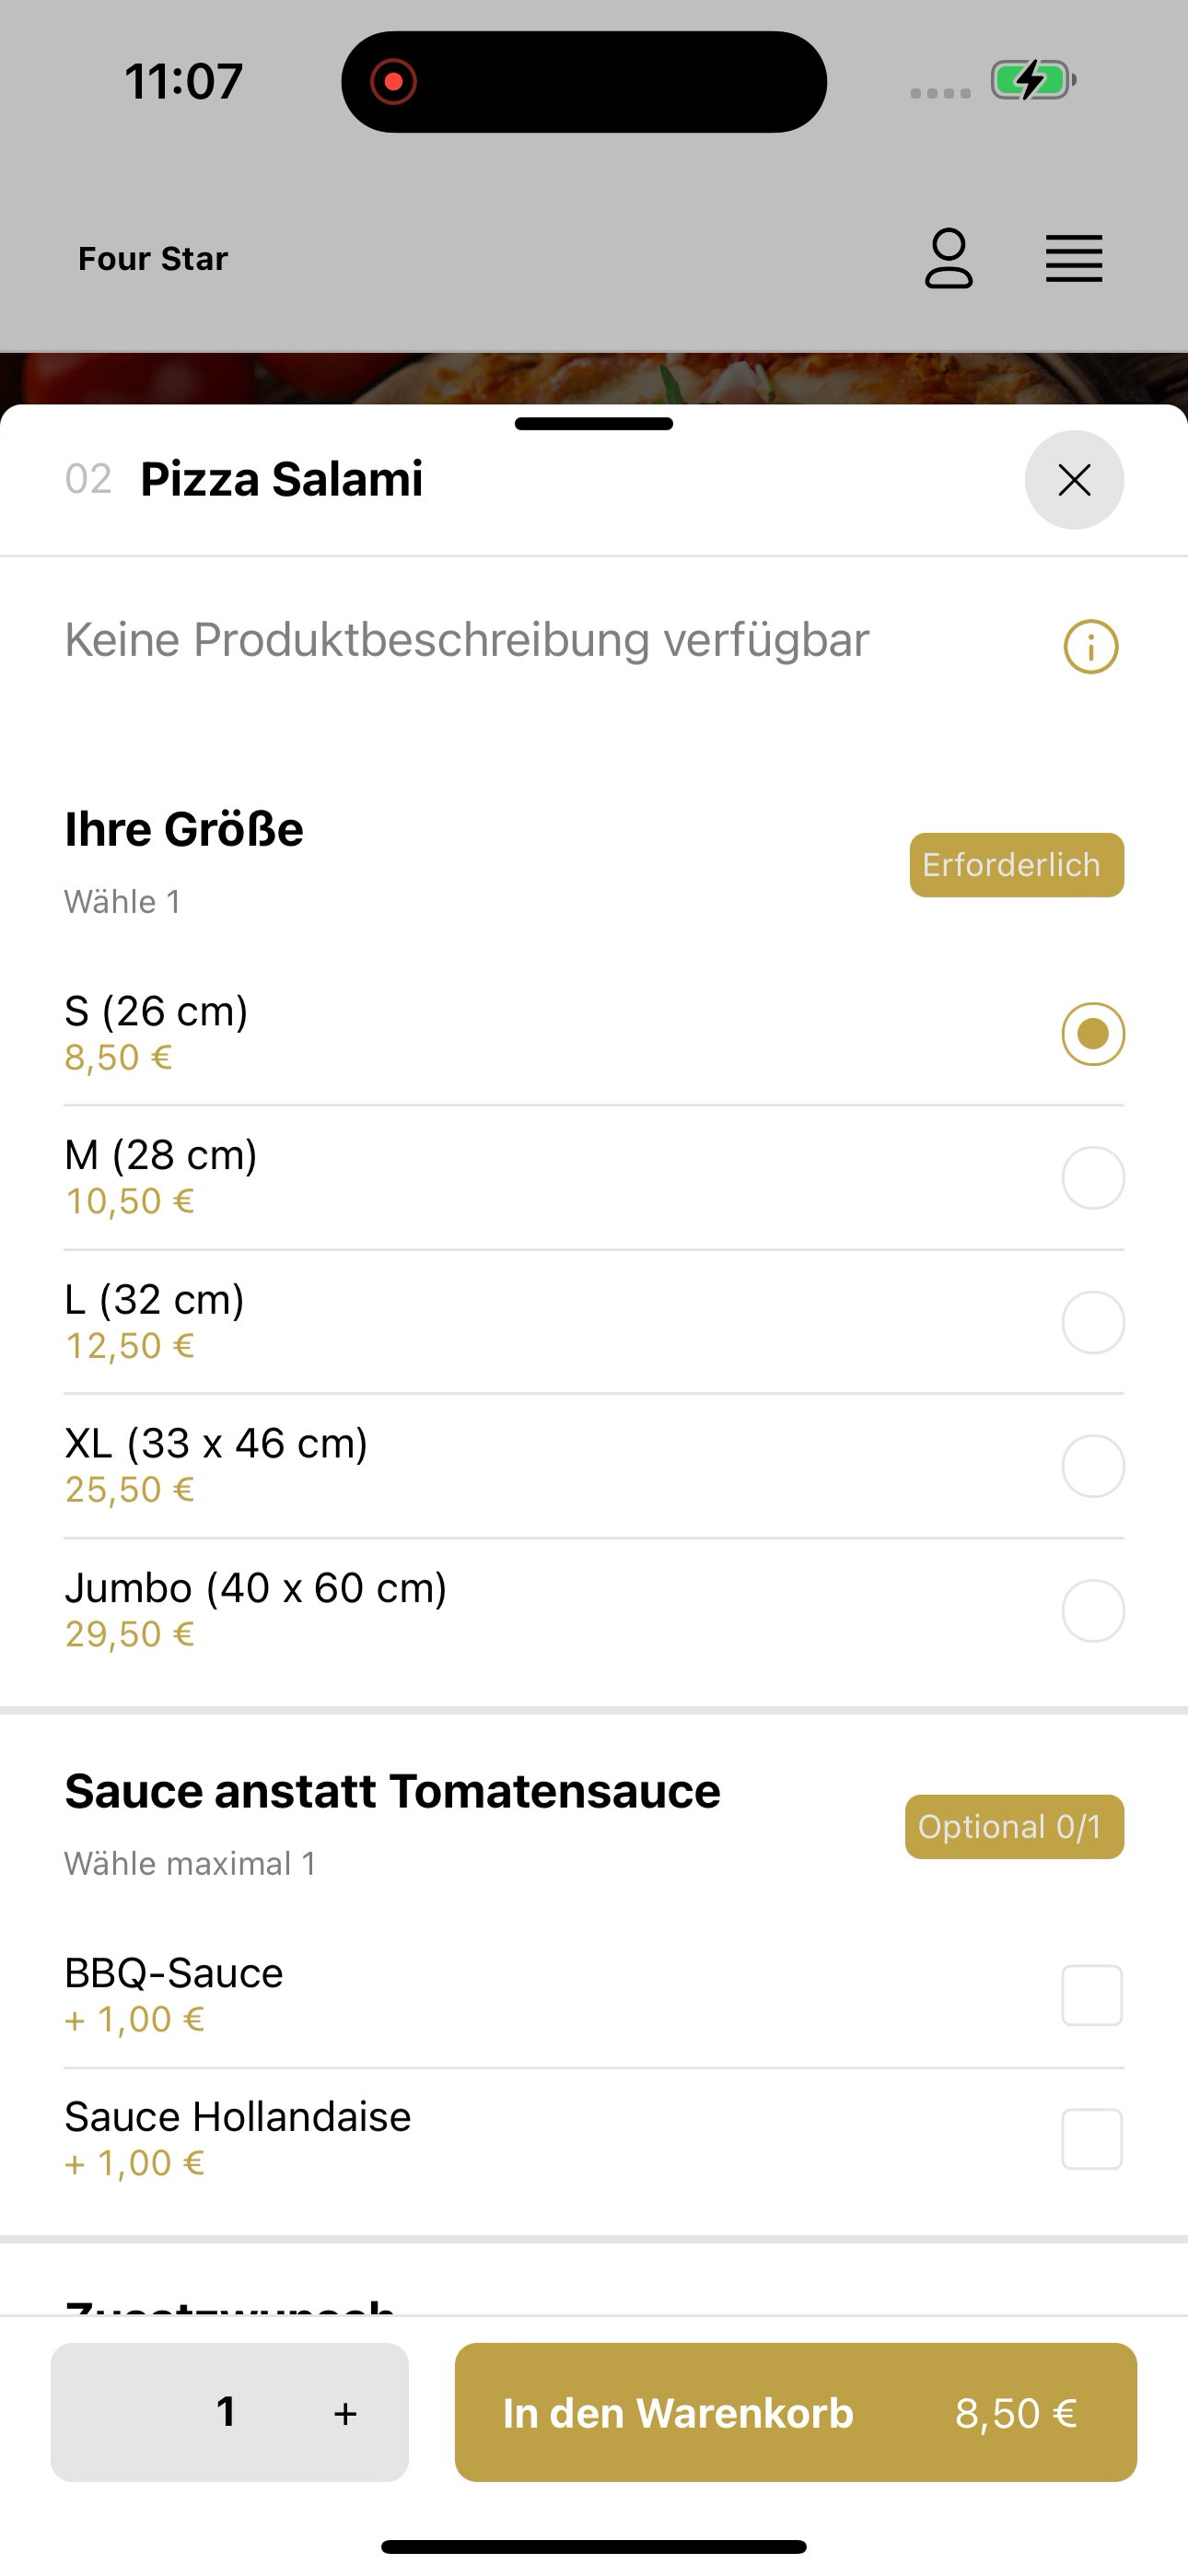Open the hamburger menu icon
Screen dimensions: 1188x2576
point(1074,259)
